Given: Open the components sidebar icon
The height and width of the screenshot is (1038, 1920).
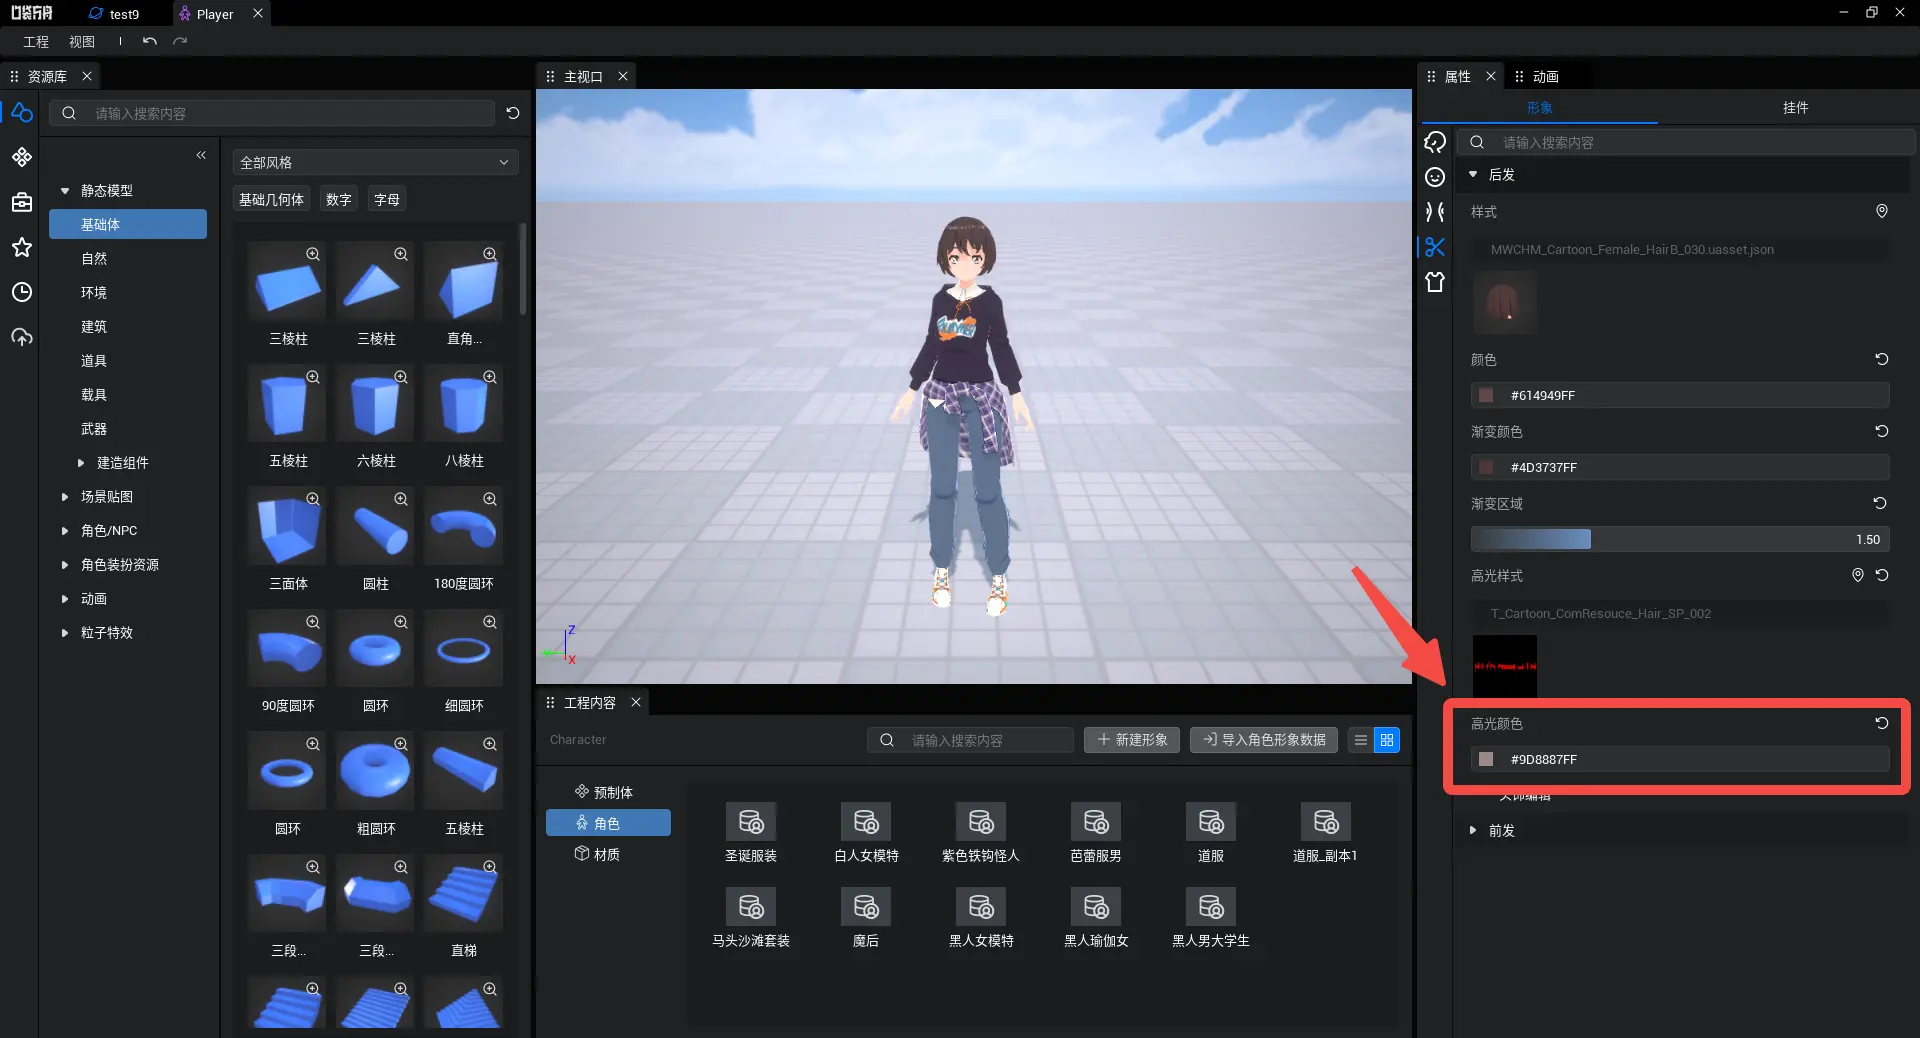Looking at the screenshot, I should pos(21,157).
